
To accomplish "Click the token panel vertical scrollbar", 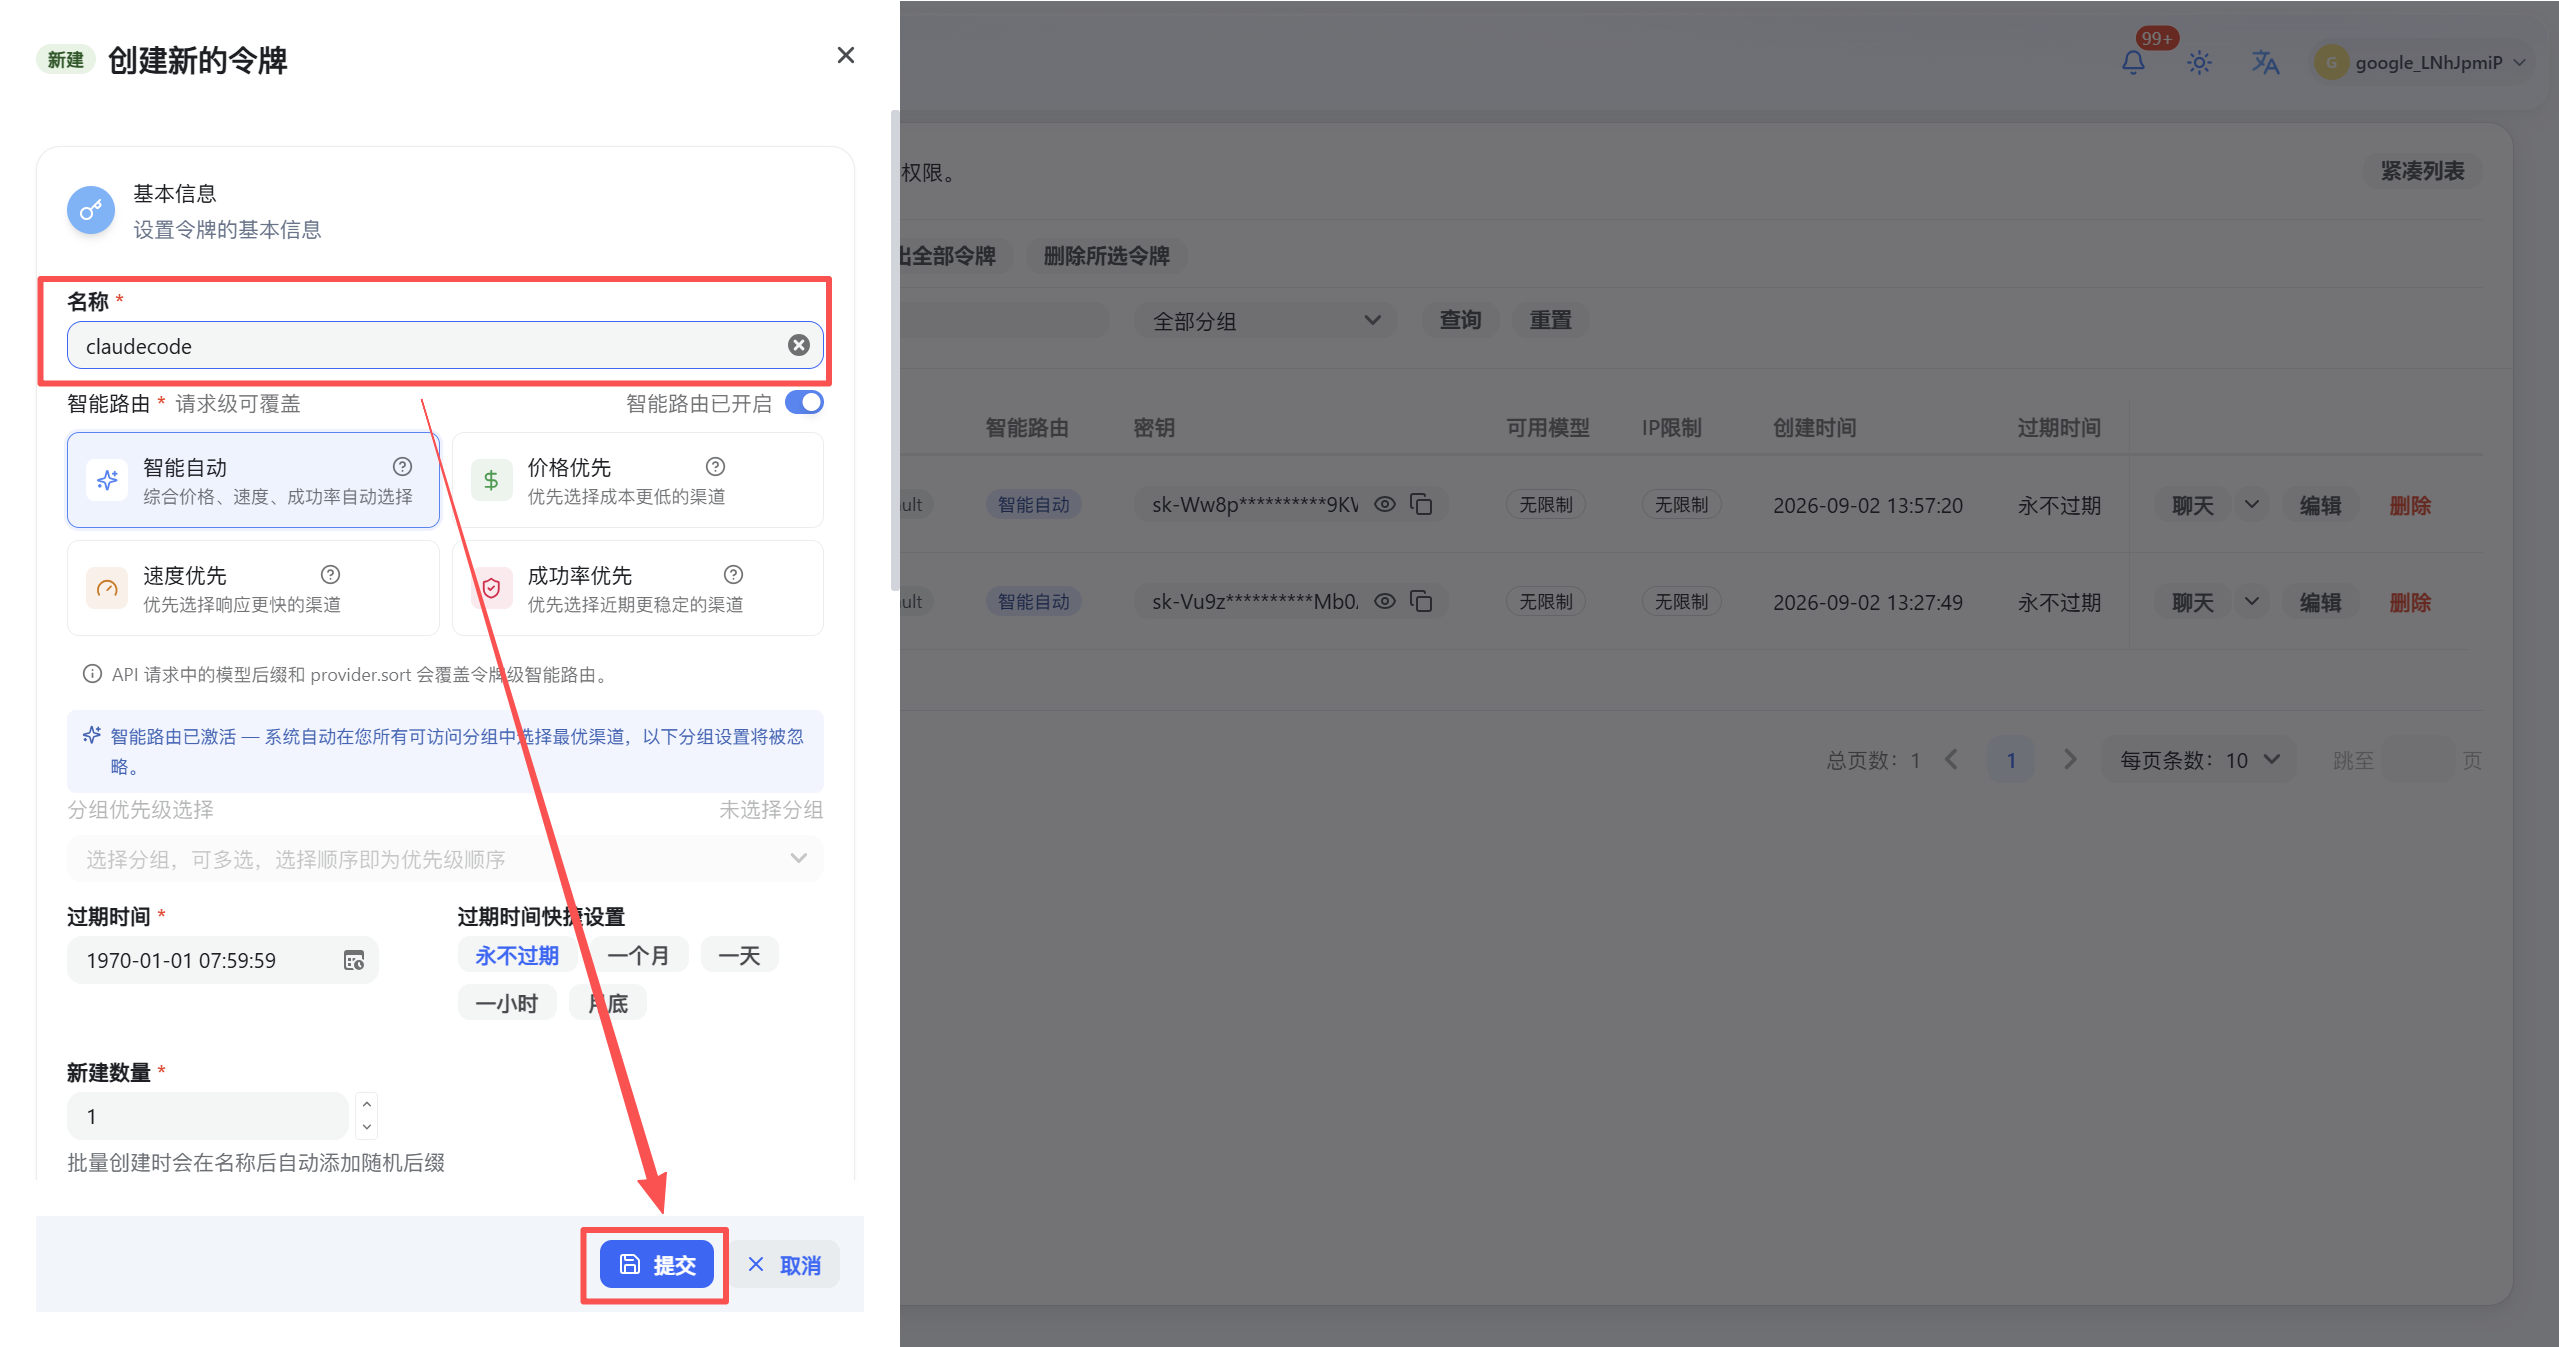I will pos(894,350).
